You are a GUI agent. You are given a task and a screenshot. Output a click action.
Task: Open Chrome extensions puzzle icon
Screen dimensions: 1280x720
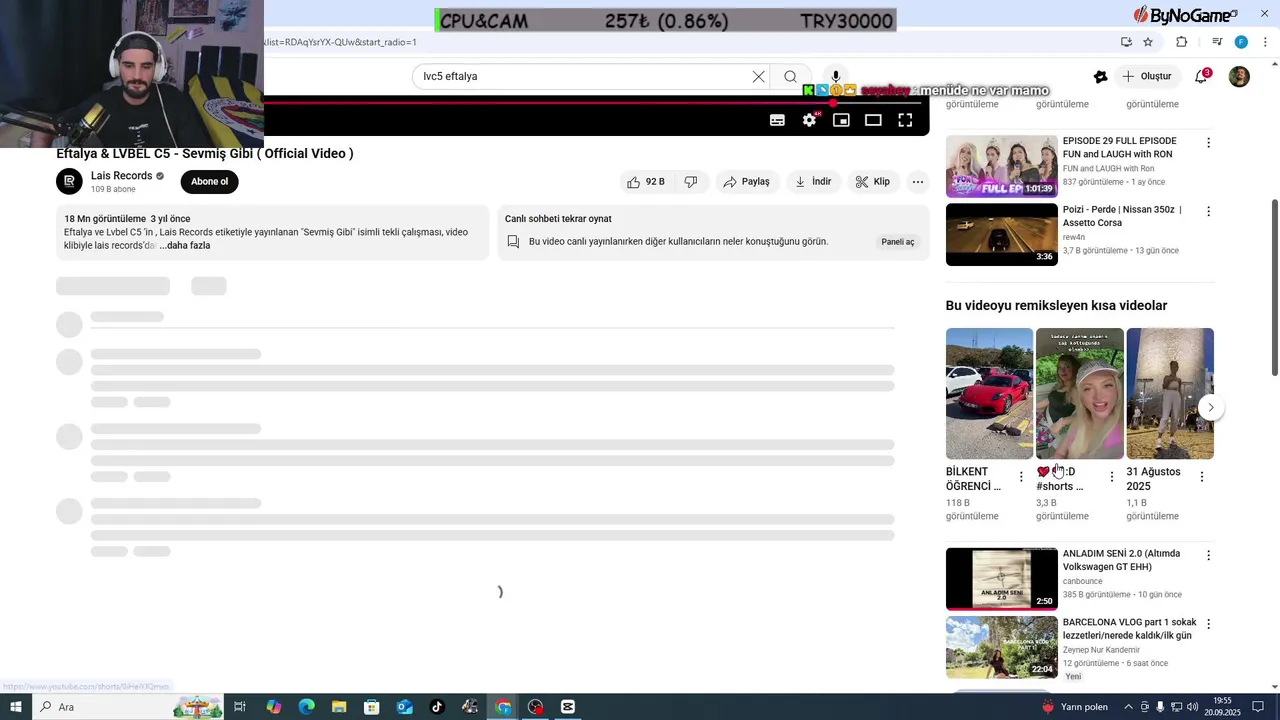click(x=1182, y=42)
